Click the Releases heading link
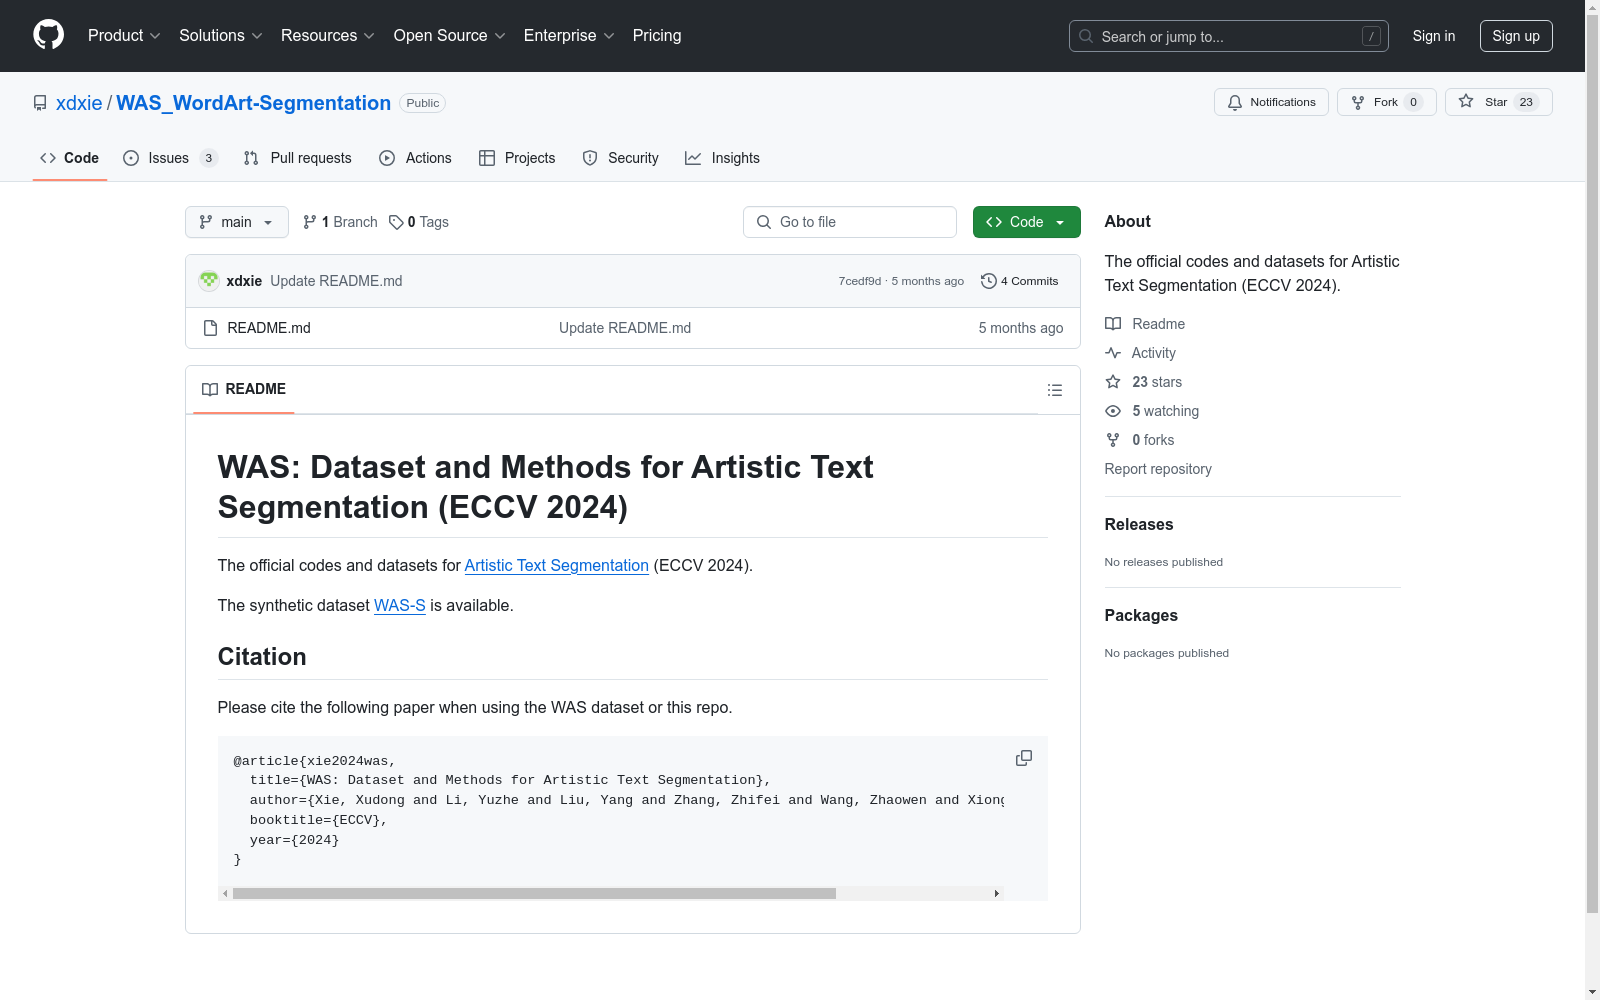The image size is (1600, 1000). [x=1139, y=524]
